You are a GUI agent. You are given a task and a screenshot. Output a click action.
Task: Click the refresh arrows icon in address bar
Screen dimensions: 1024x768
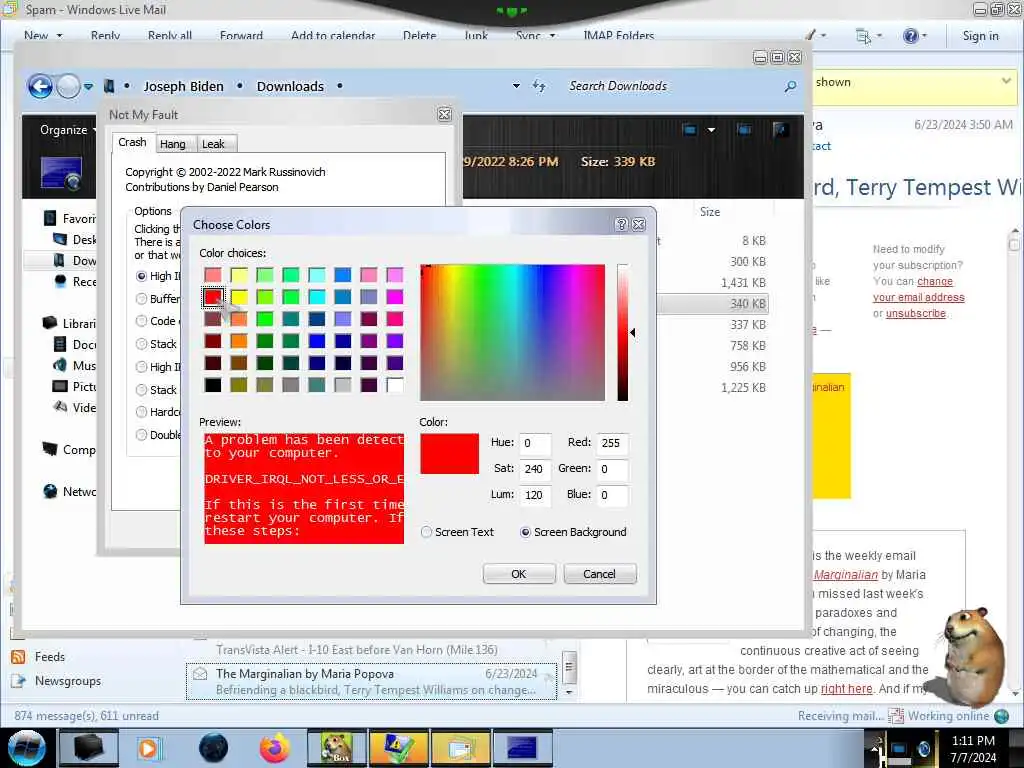(x=539, y=86)
